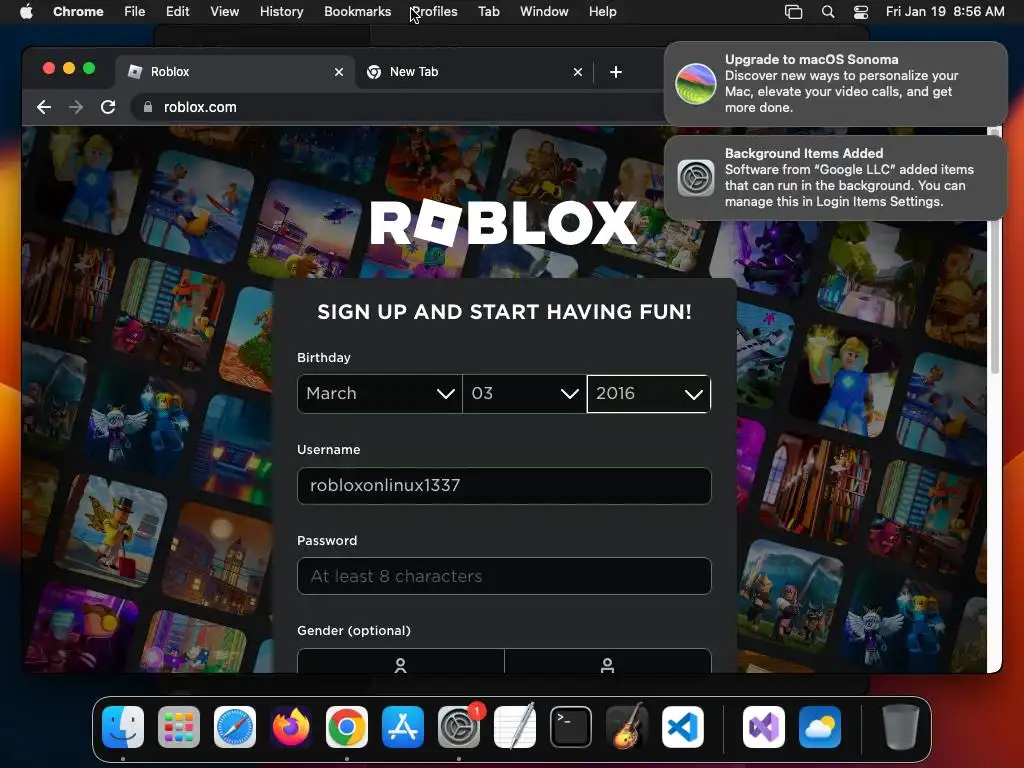The width and height of the screenshot is (1024, 768).
Task: Select the male gender option
Action: coord(608,662)
